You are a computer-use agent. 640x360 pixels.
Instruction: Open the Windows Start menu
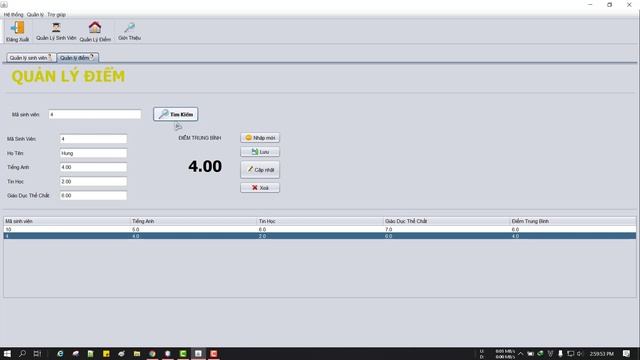point(7,353)
